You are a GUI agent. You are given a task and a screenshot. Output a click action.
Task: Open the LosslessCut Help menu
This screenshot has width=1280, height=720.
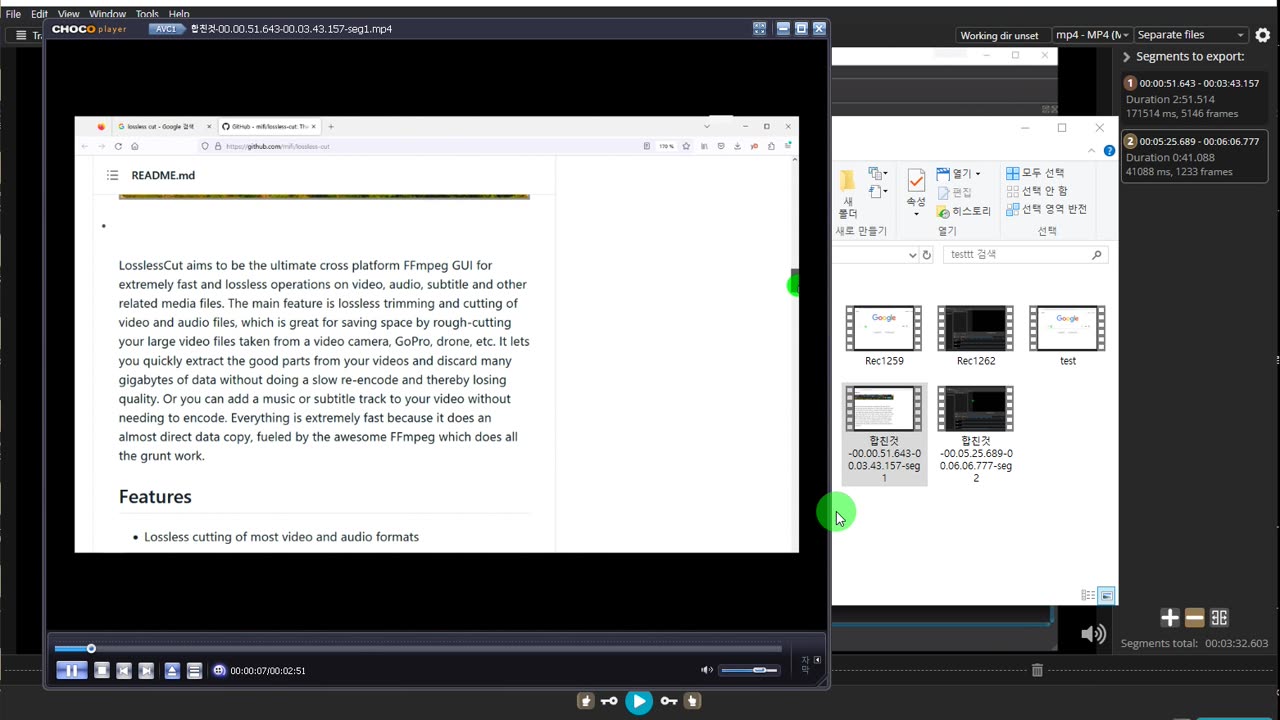[x=179, y=14]
